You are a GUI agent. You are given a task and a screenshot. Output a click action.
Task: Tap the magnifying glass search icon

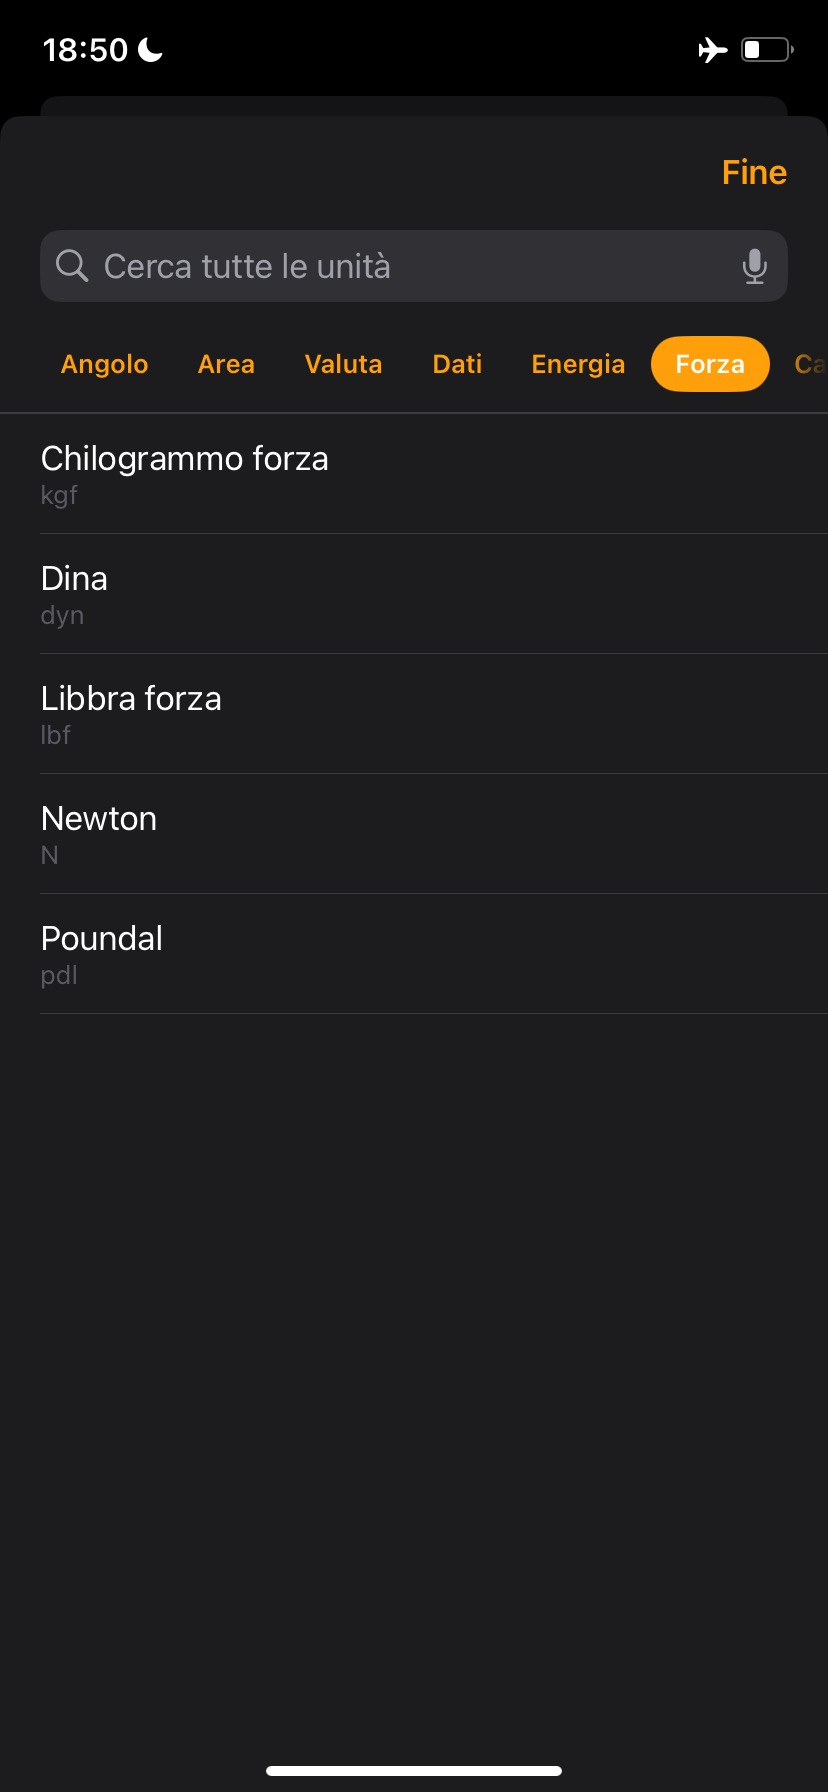point(72,266)
